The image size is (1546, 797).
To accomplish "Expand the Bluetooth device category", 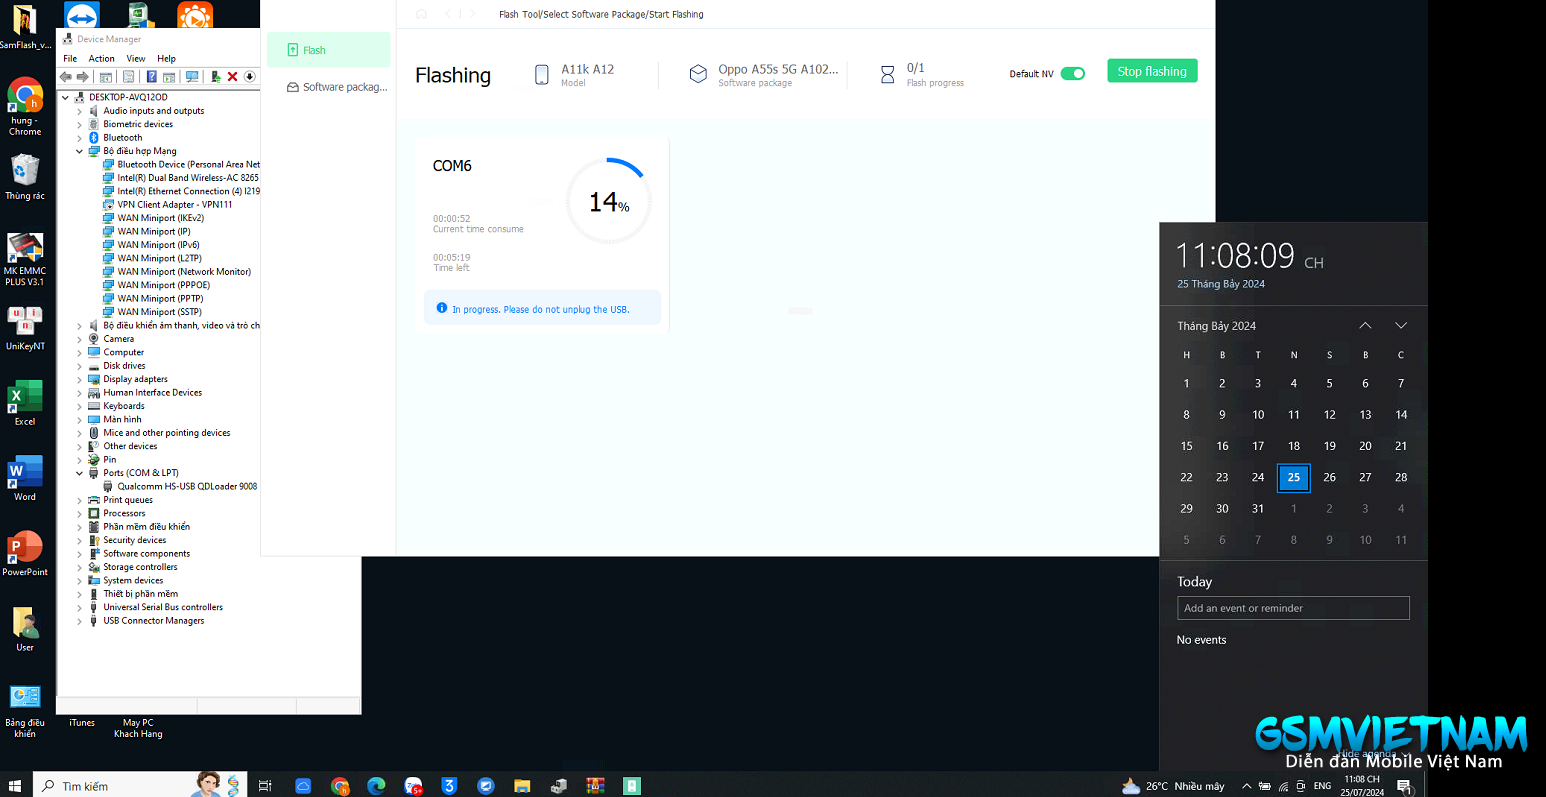I will tap(80, 138).
